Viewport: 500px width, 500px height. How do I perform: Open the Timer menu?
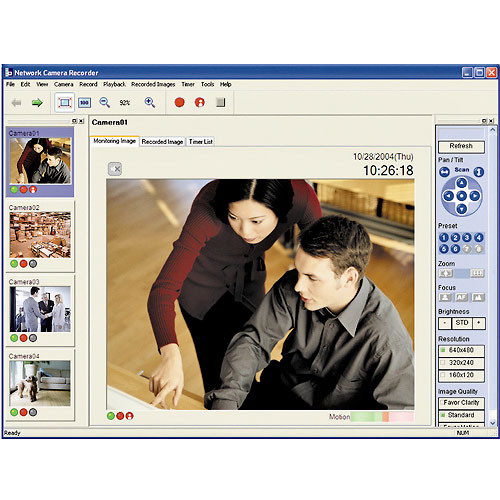click(188, 84)
